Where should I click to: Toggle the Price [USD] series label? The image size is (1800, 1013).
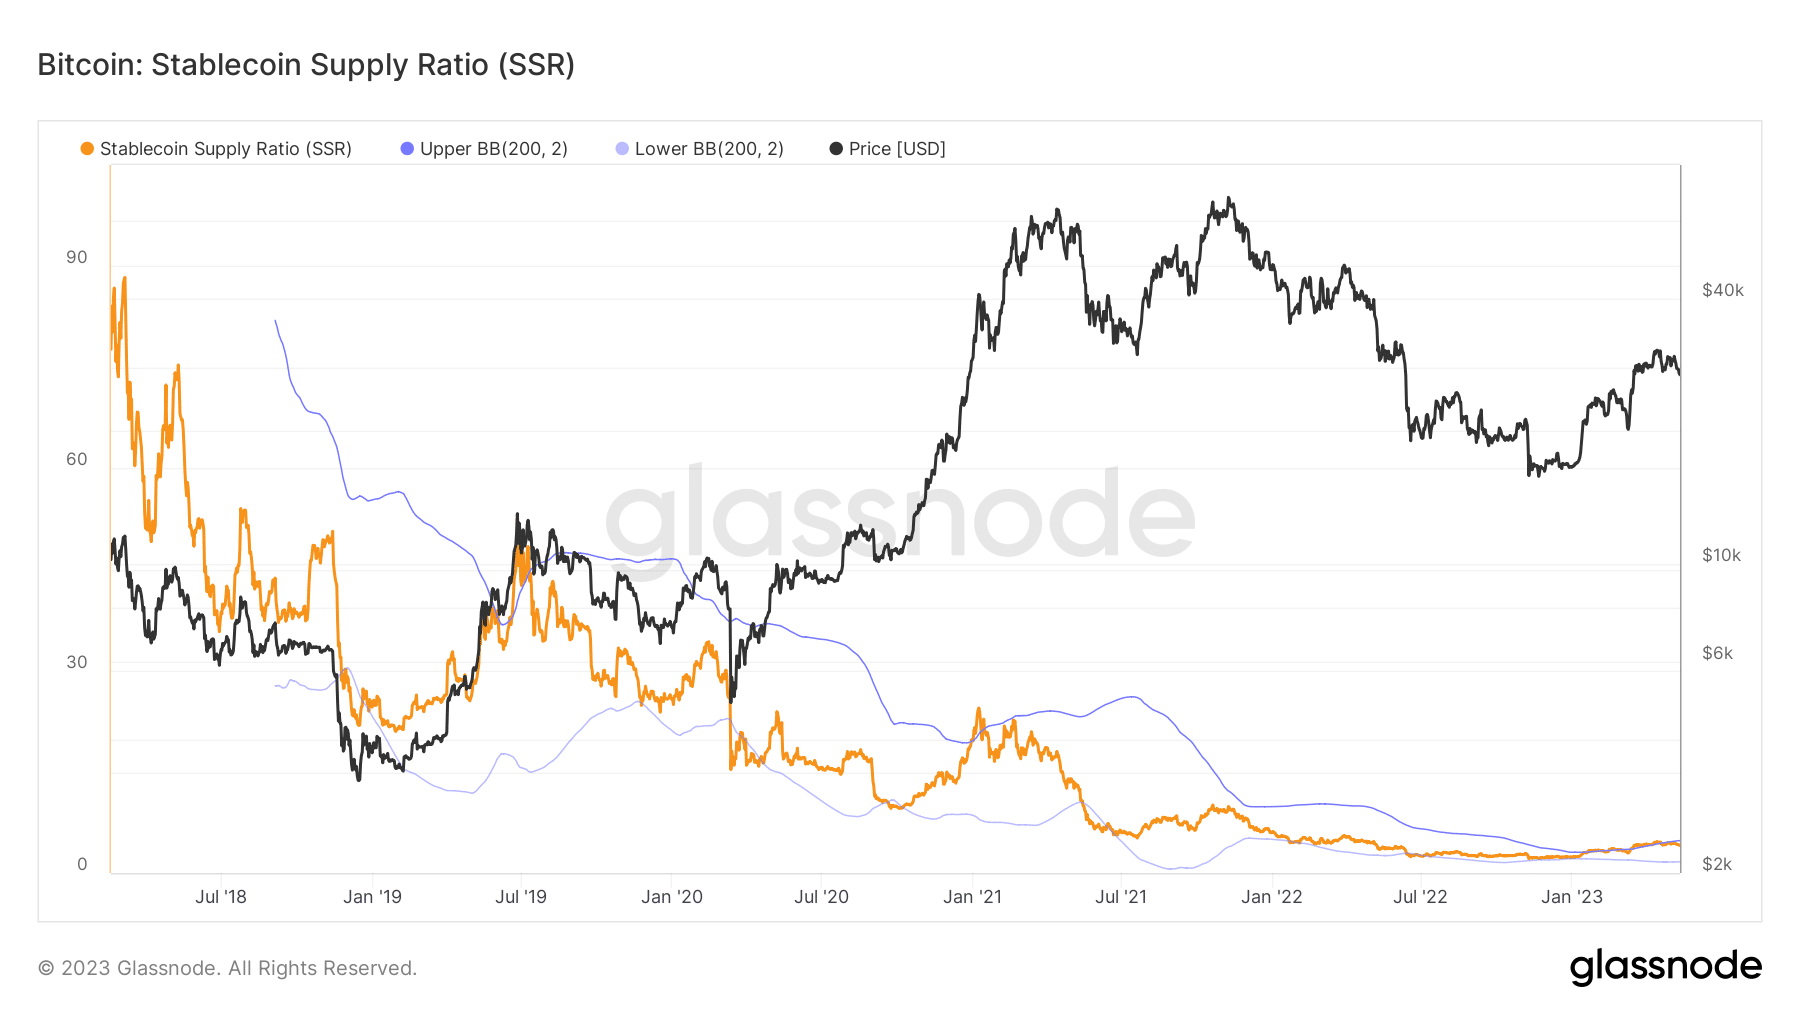[897, 149]
